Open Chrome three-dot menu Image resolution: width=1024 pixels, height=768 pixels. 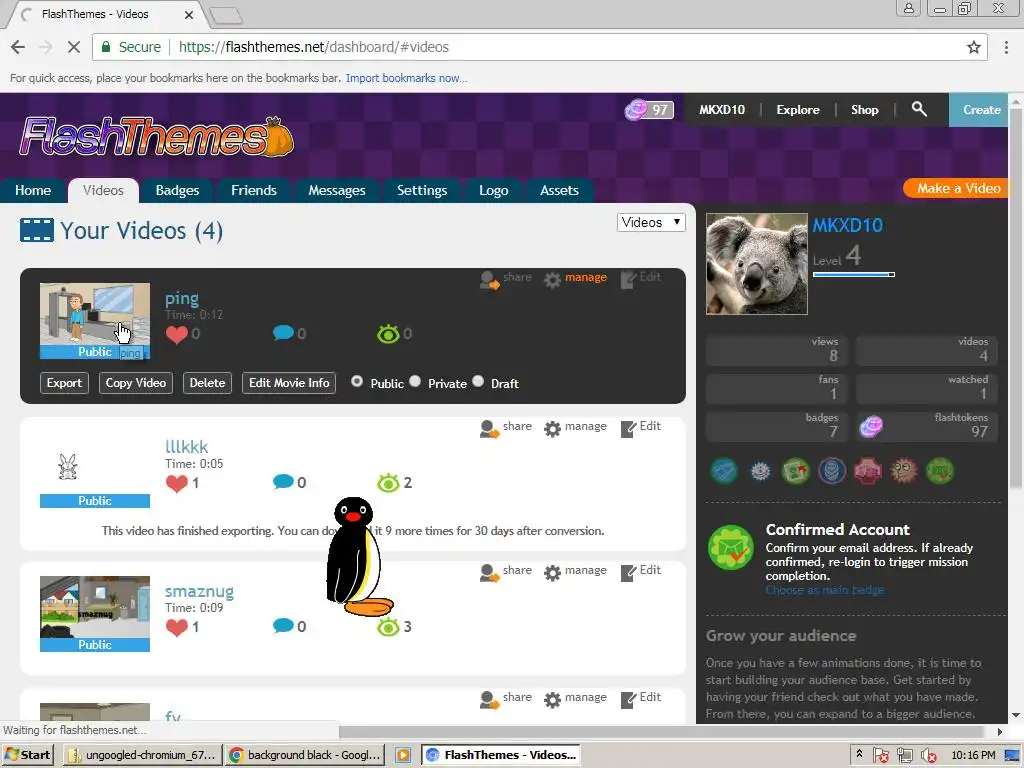1006,47
